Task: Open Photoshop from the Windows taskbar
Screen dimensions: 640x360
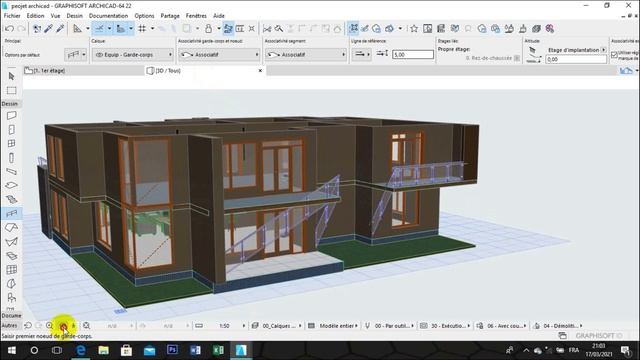Action: [172, 350]
